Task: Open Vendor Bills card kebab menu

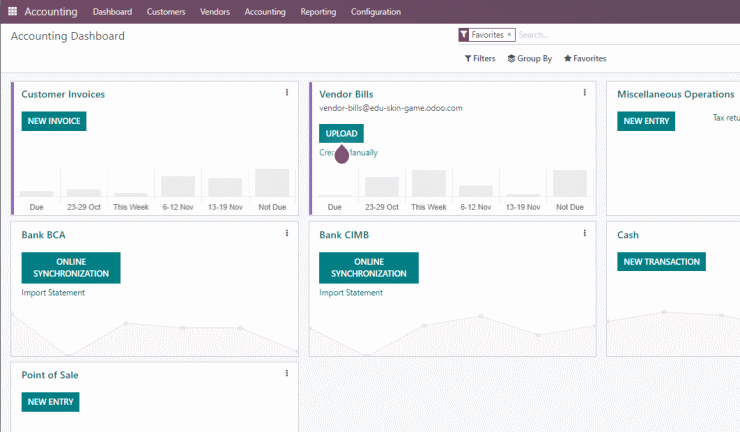Action: pyautogui.click(x=584, y=93)
